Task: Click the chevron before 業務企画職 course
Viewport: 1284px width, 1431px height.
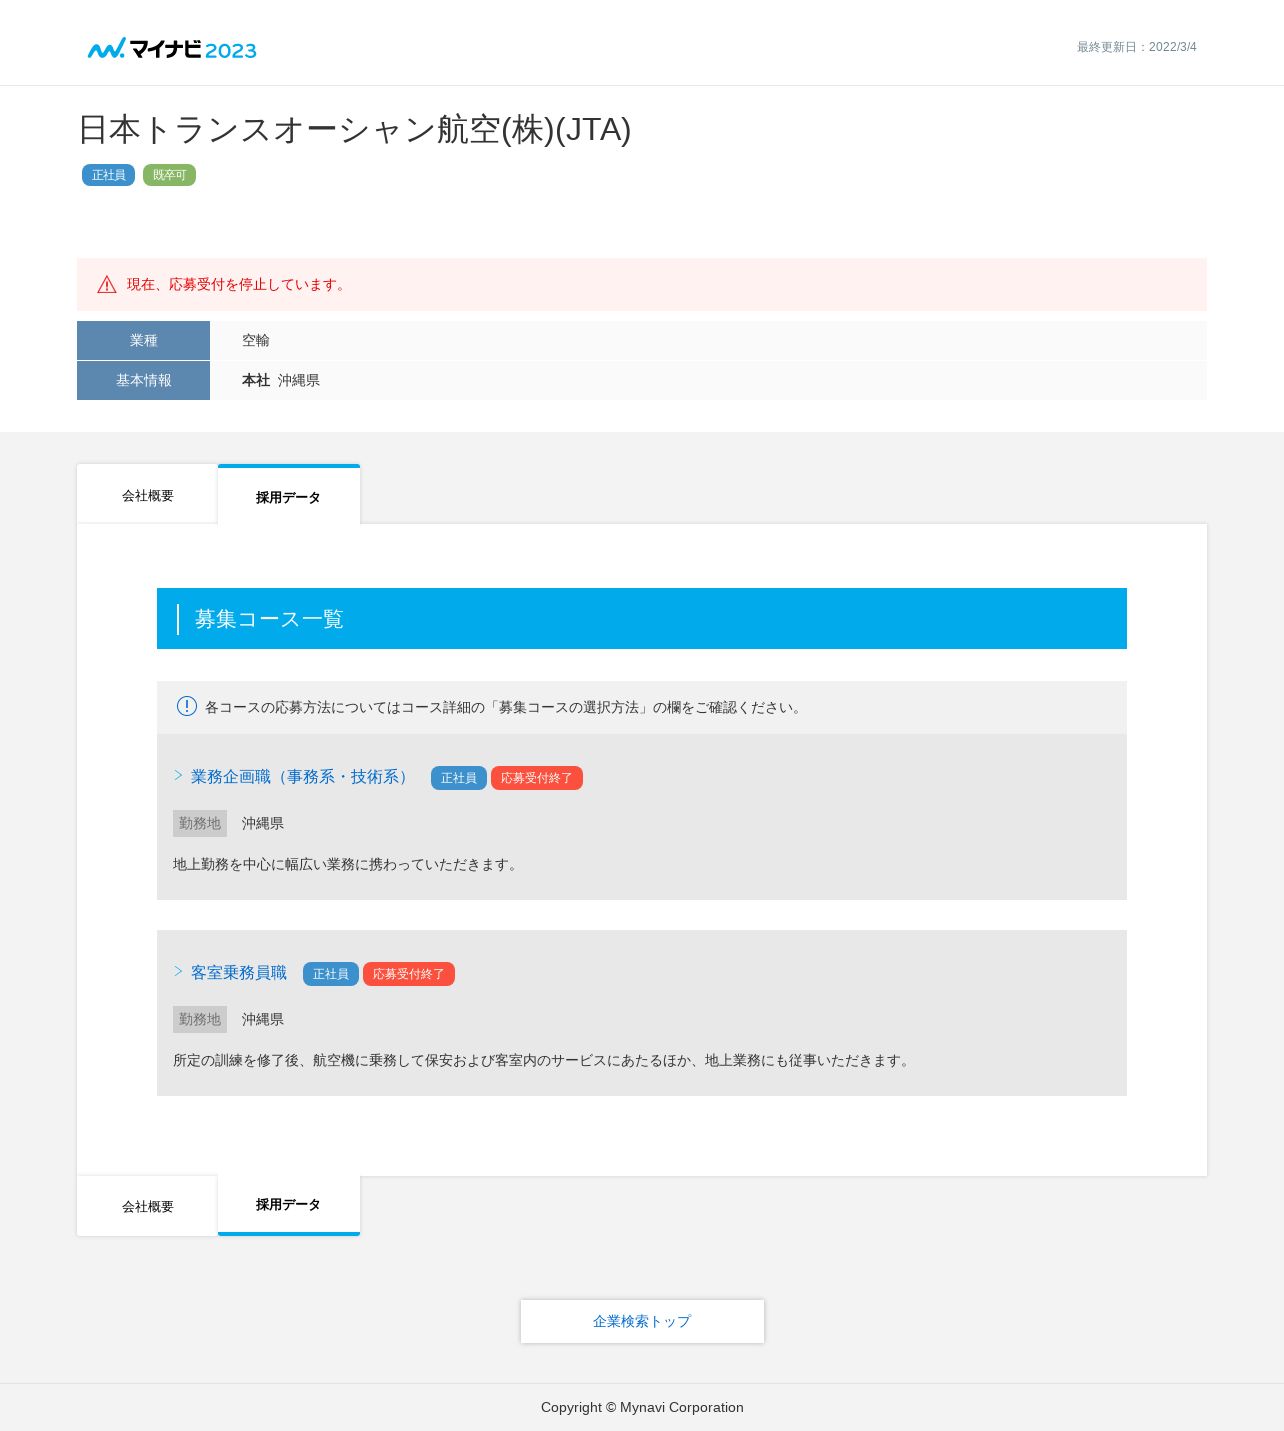Action: coord(178,776)
